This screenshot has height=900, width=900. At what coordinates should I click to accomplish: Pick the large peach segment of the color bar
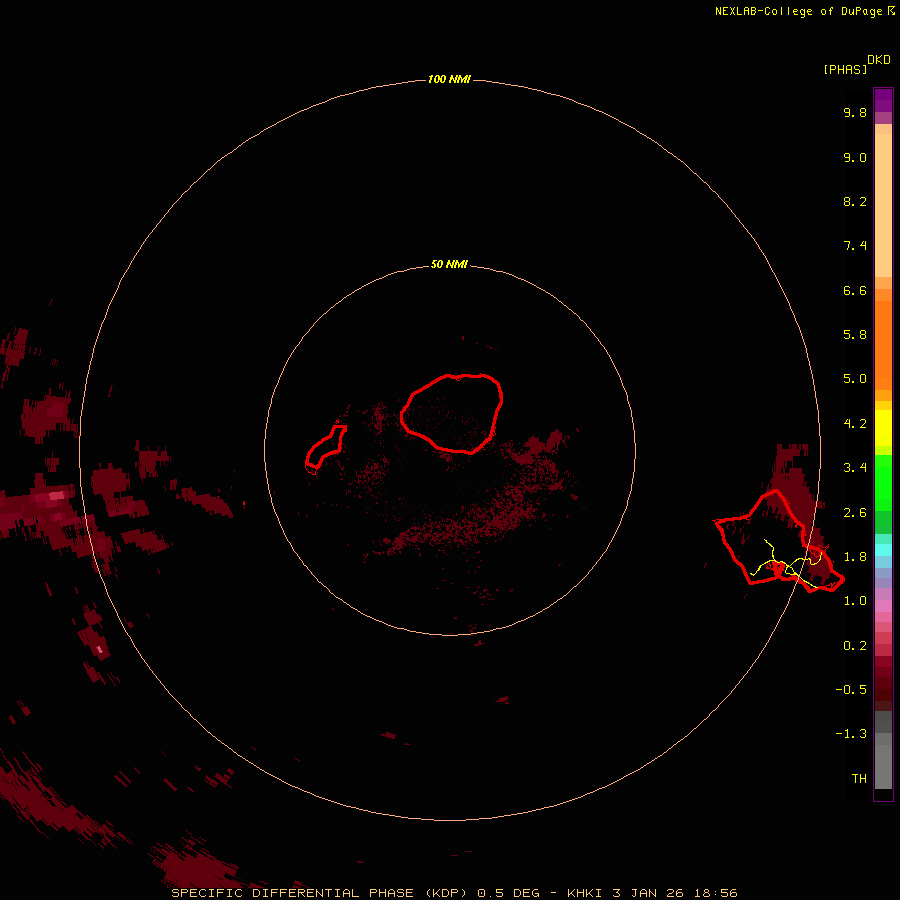click(883, 205)
